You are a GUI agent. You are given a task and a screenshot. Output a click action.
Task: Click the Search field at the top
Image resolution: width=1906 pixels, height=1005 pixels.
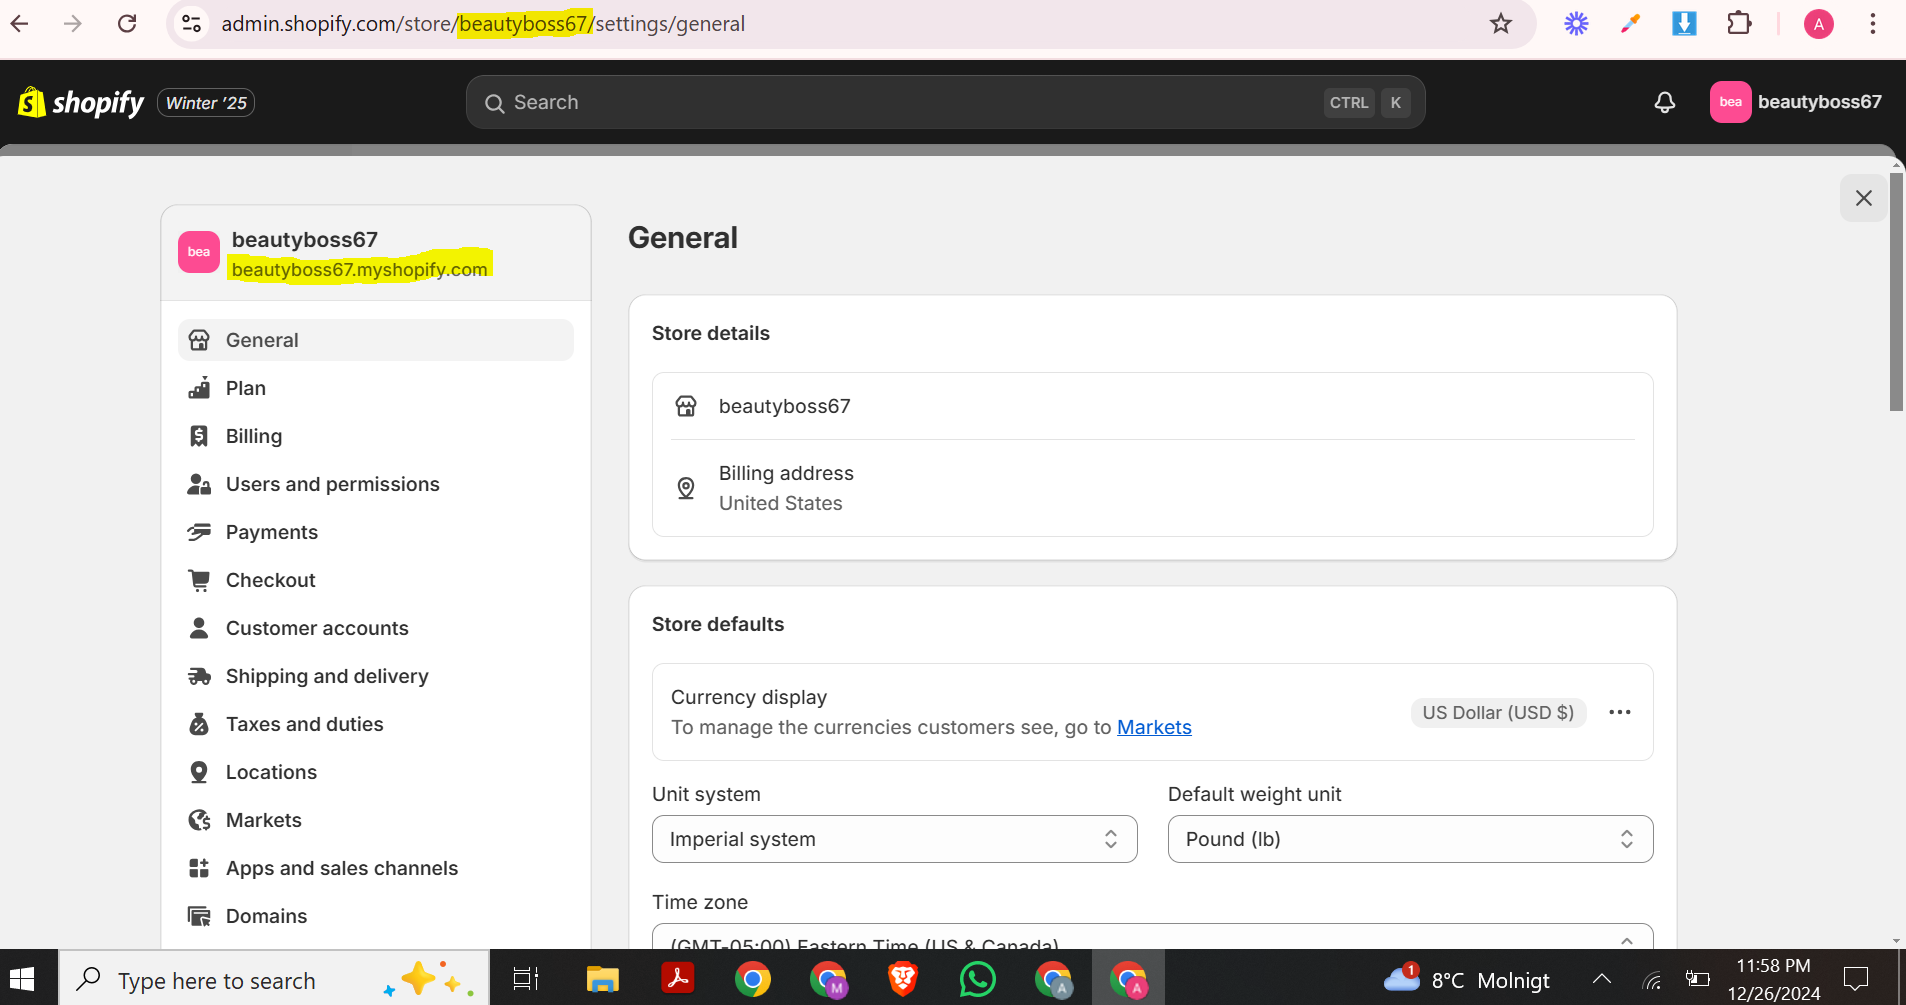point(944,101)
